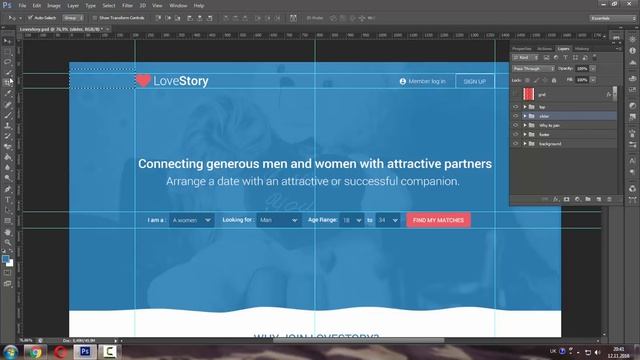Click Lock All padlock icon
The height and width of the screenshot is (360, 640).
tap(554, 80)
